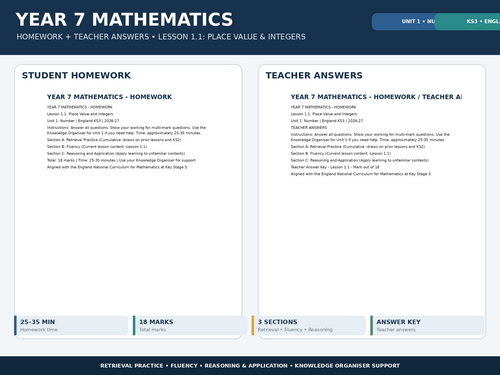Select 'Section C: Reasoning and Application' in Teacher panel

coord(360,160)
